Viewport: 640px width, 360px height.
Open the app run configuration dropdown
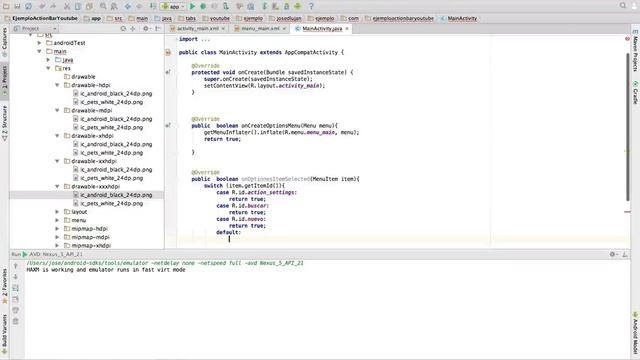pyautogui.click(x=173, y=6)
